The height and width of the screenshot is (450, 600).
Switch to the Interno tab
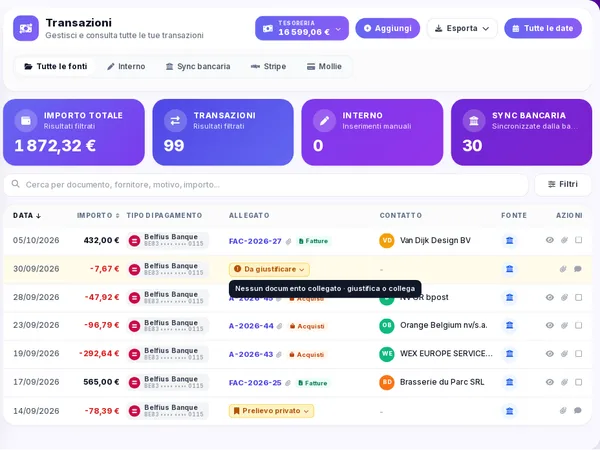pyautogui.click(x=126, y=67)
